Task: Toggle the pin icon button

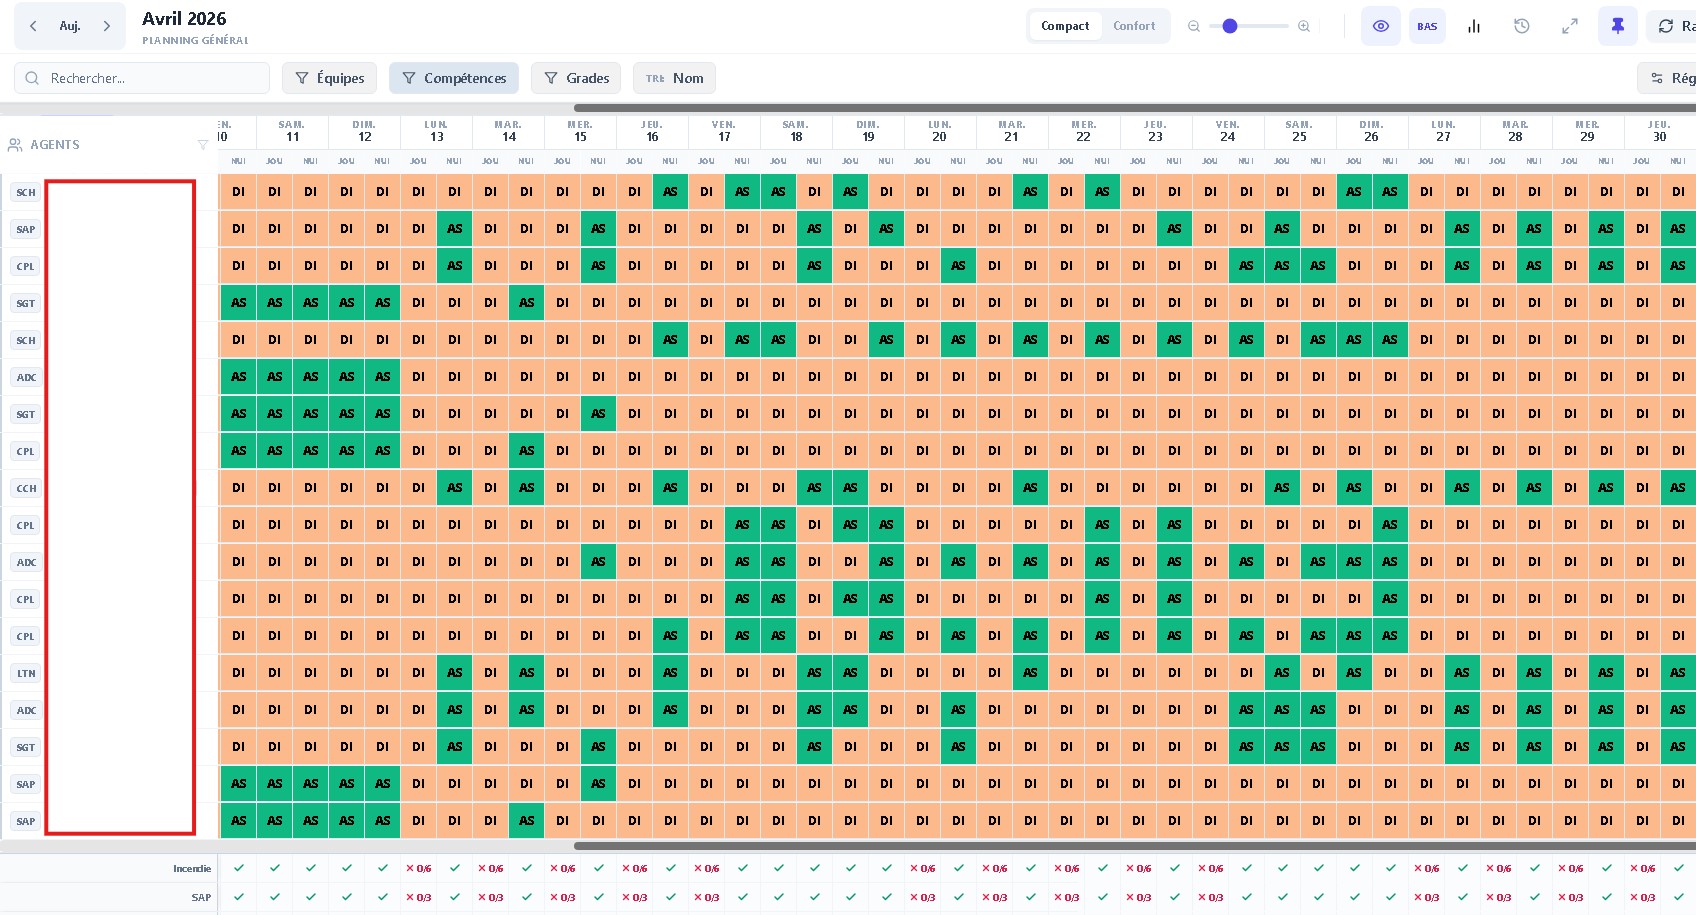Action: [x=1618, y=26]
